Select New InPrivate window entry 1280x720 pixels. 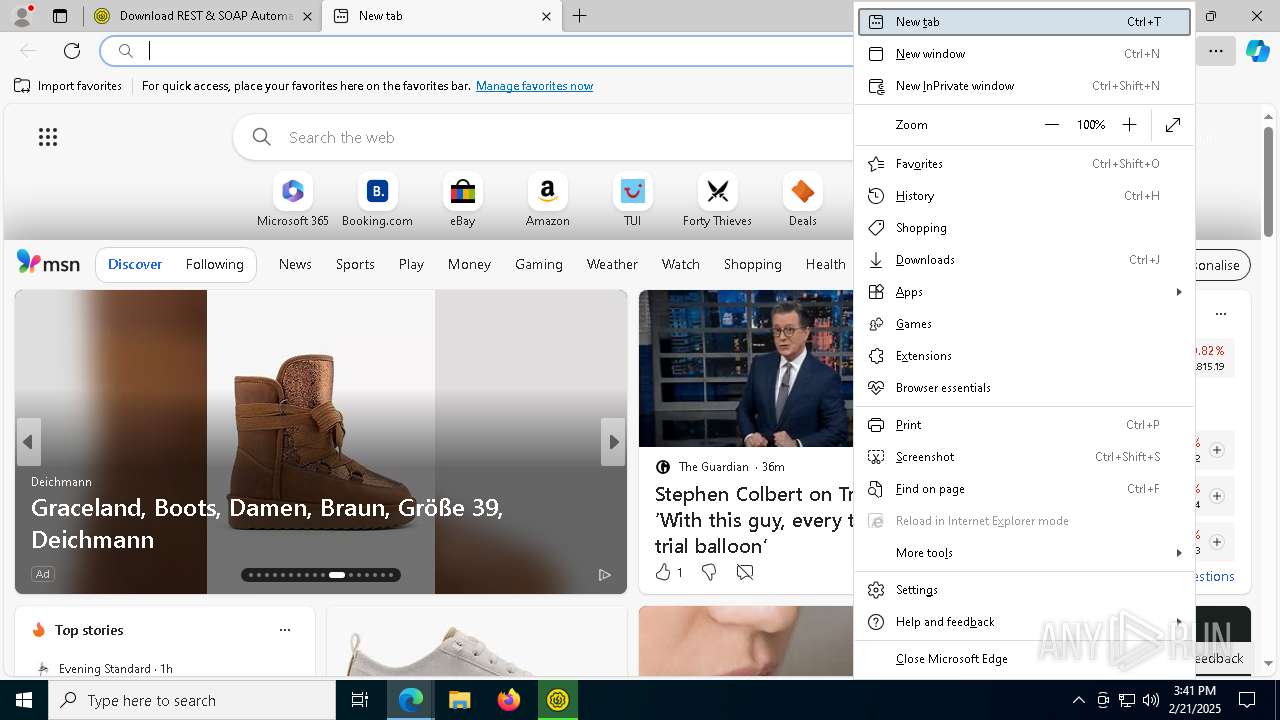pyautogui.click(x=1025, y=86)
